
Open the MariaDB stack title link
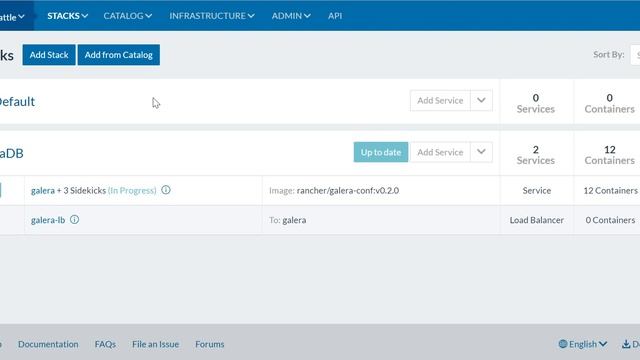11,153
